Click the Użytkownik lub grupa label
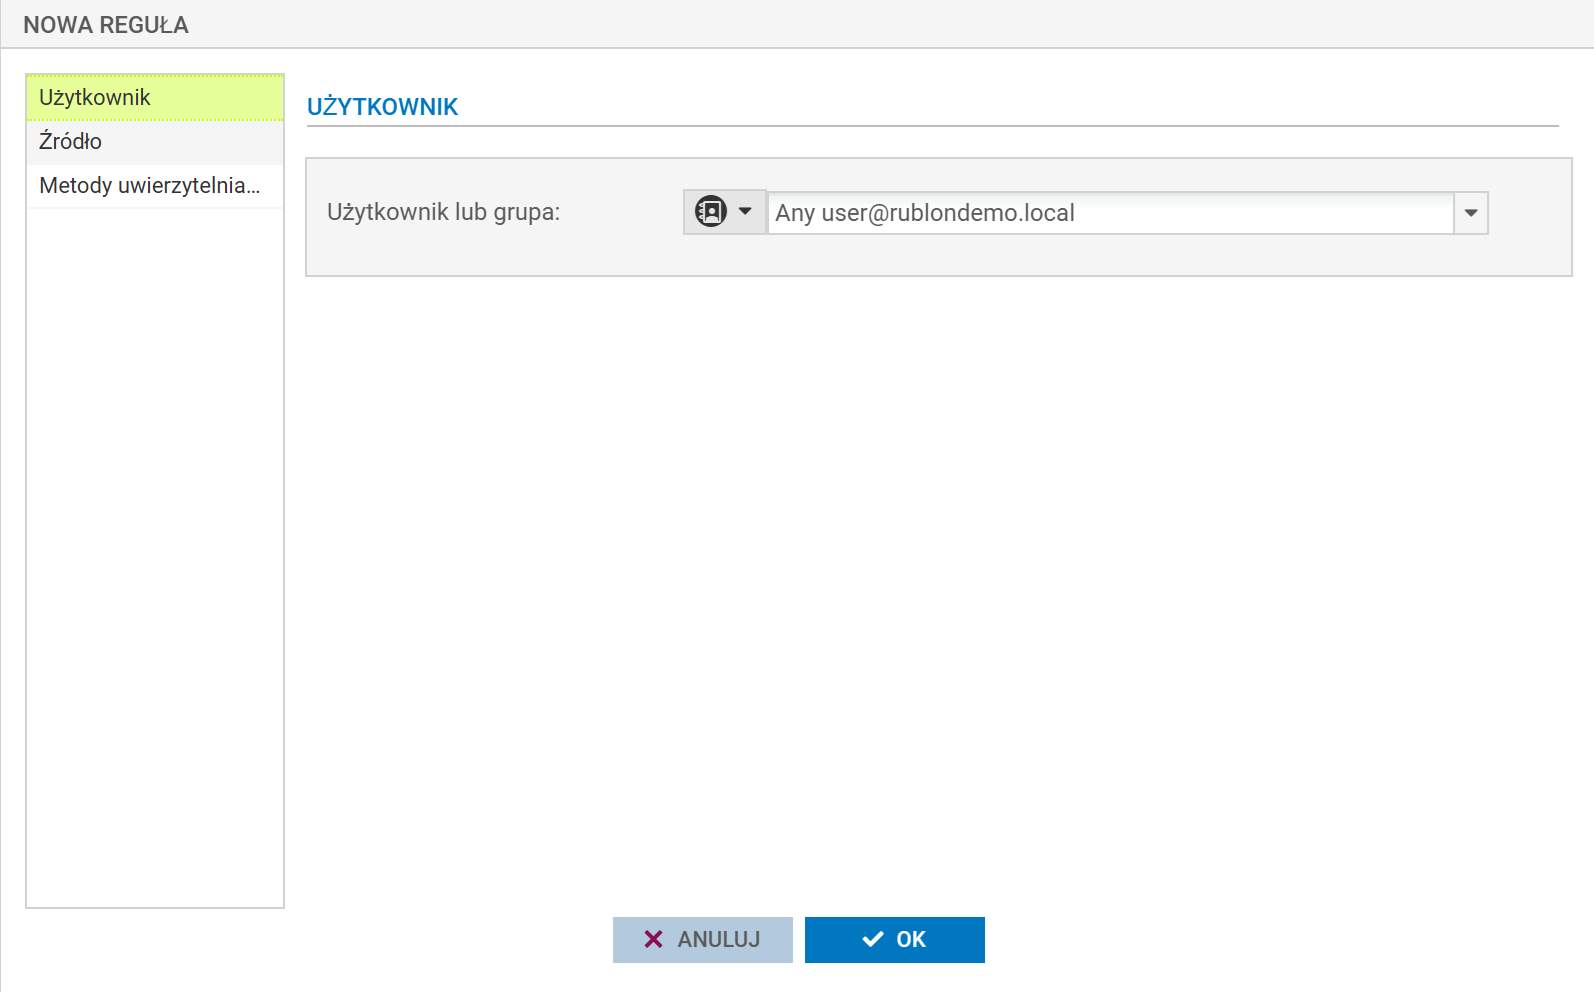 [x=443, y=212]
